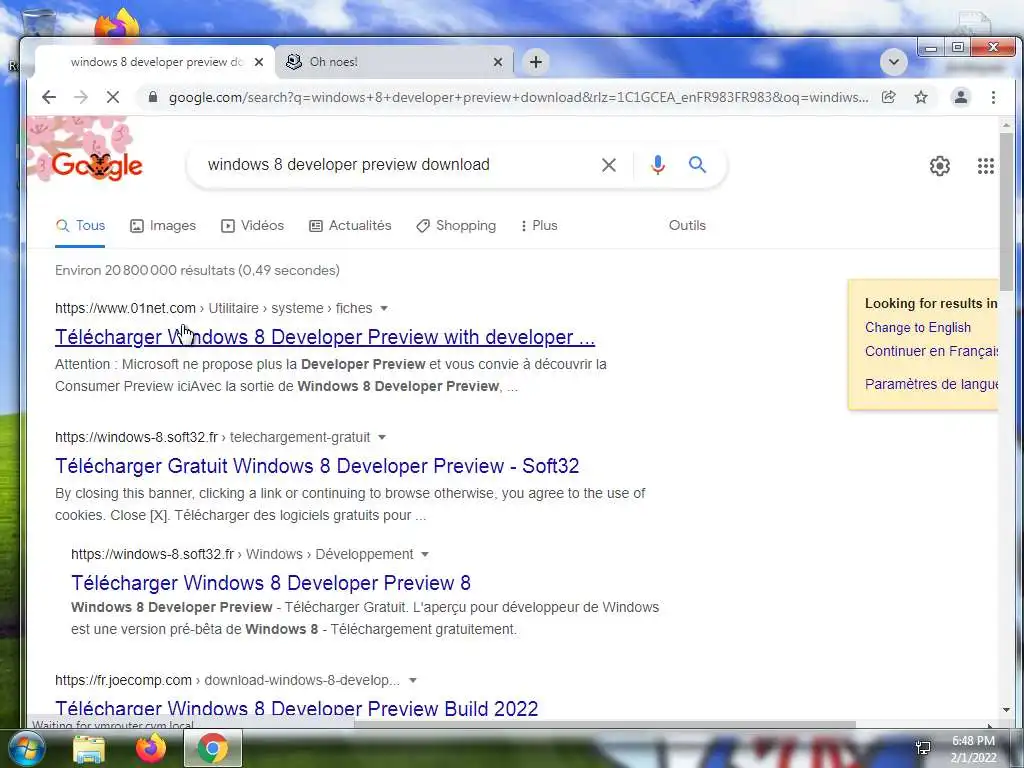Viewport: 1024px width, 768px height.
Task: Expand dropdown arrow next to 01net URL
Action: [384, 308]
